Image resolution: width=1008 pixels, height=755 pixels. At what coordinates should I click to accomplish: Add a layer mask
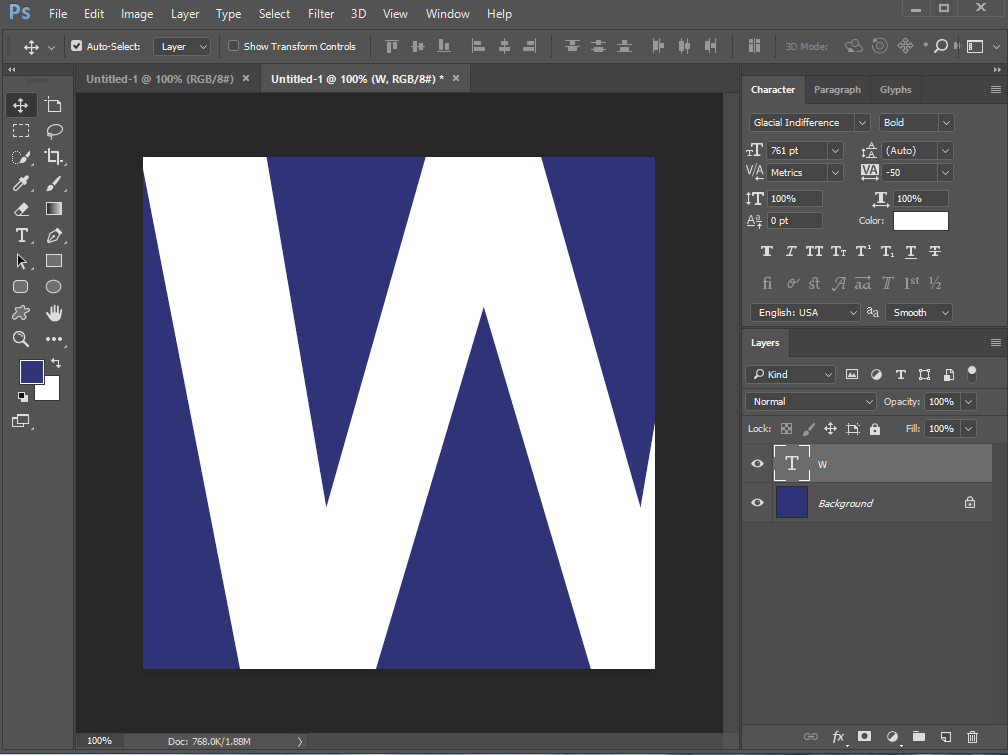(x=865, y=736)
